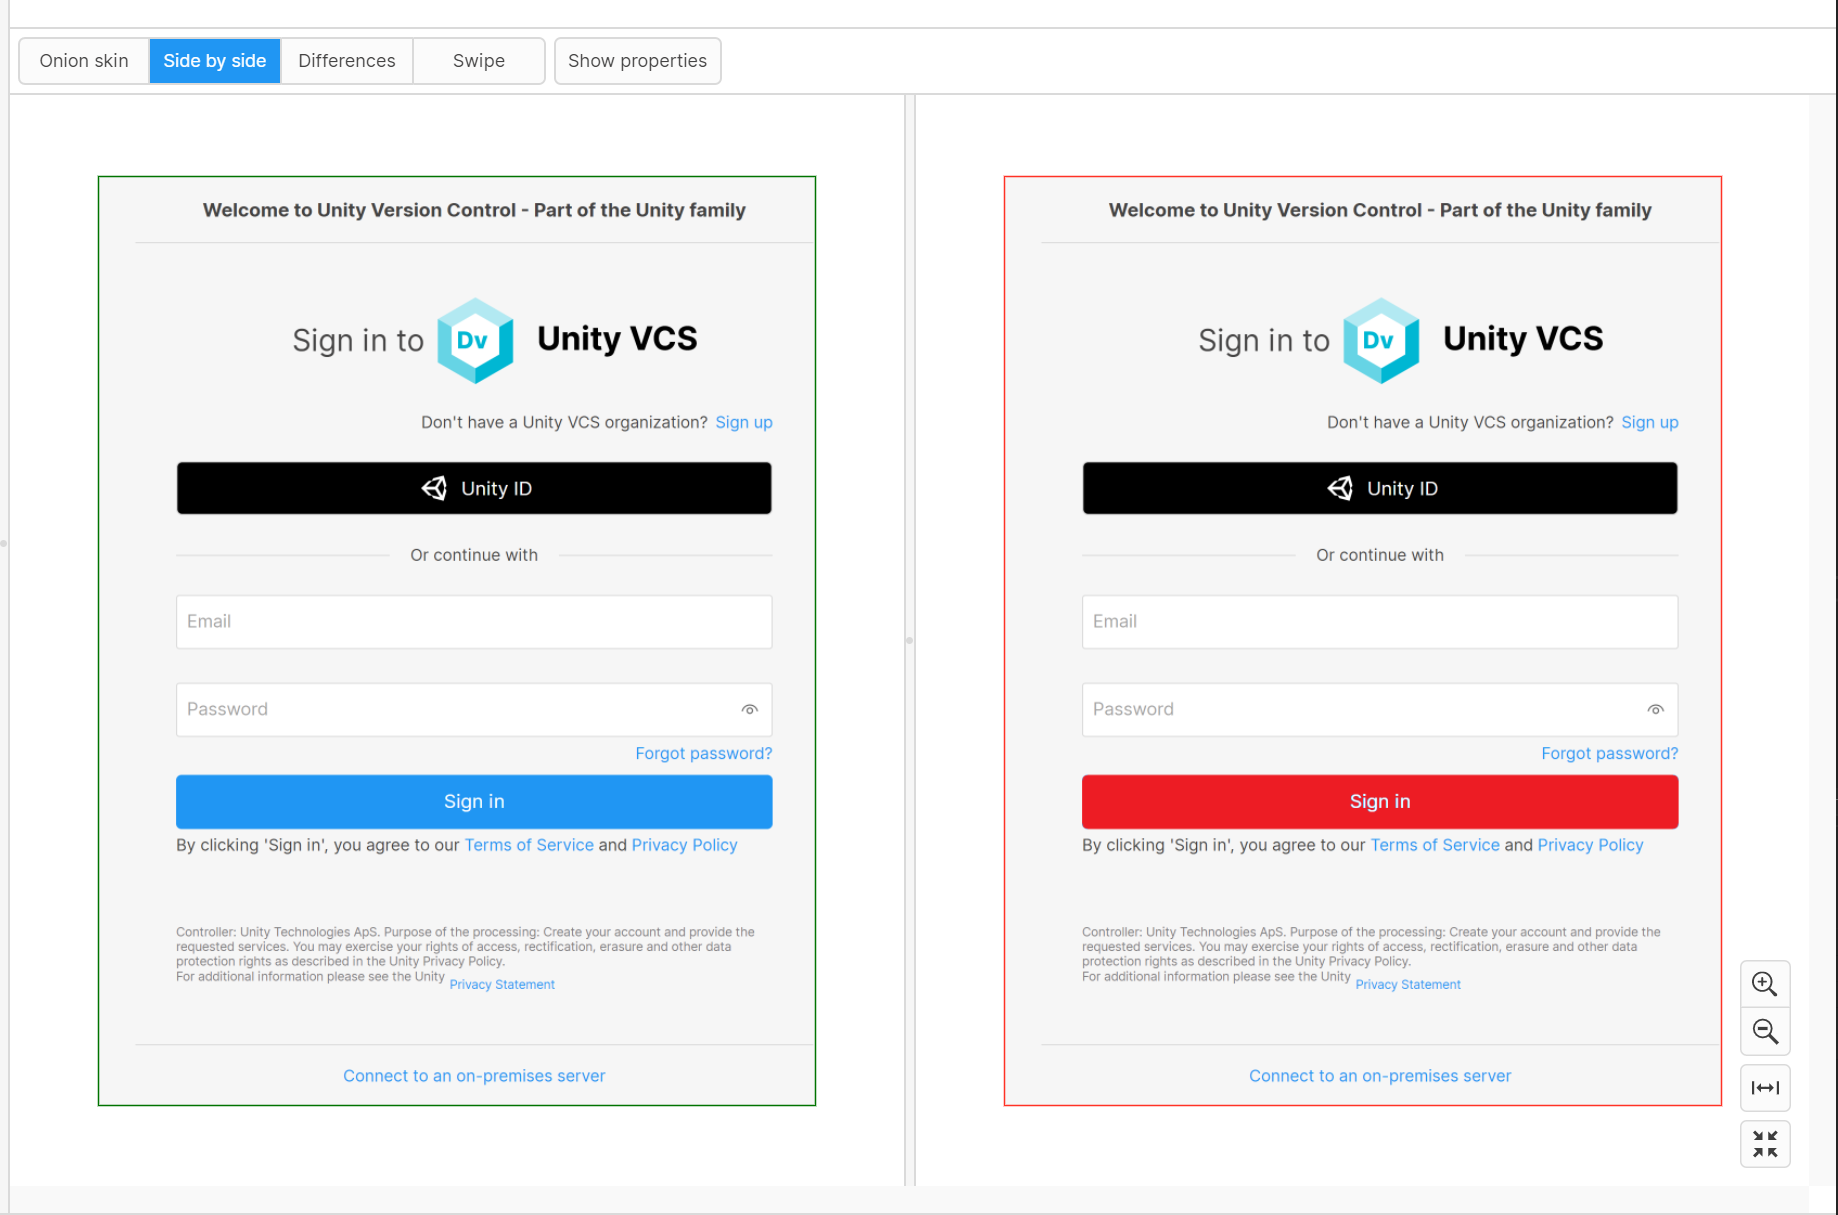The width and height of the screenshot is (1838, 1215).
Task: Toggle password visibility eye in right screenshot
Action: coord(1655,709)
